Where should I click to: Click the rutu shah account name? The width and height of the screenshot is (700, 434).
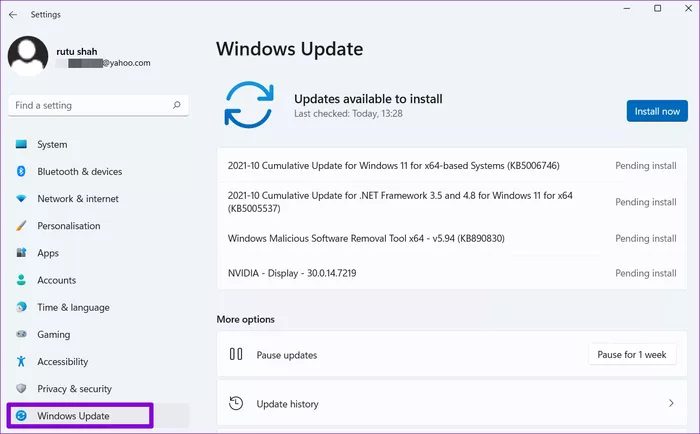77,51
